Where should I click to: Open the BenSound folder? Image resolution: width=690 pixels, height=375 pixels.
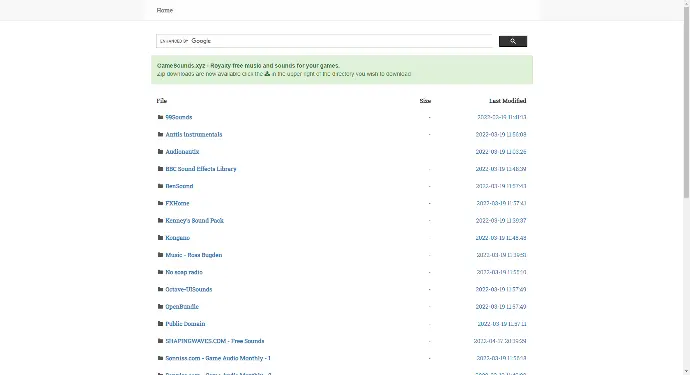(179, 186)
